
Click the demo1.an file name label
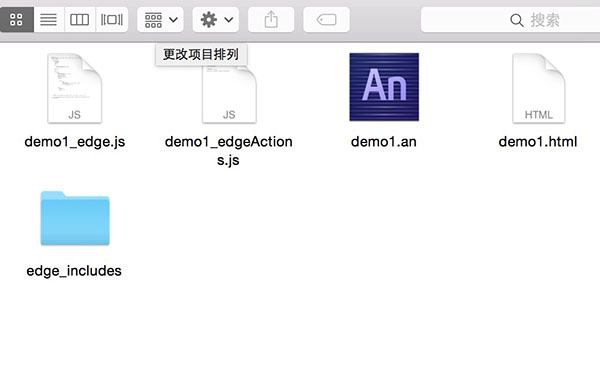384,142
